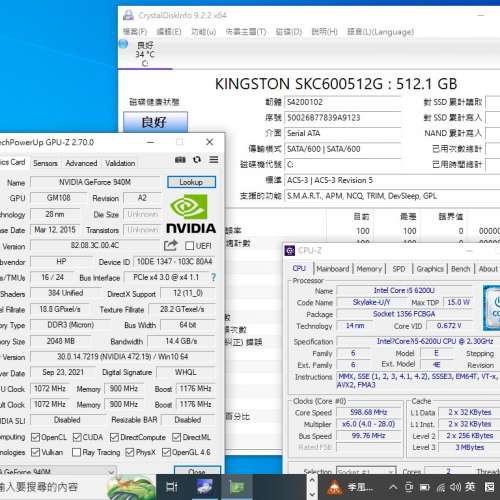Viewport: 500px width, 500px height.
Task: Toggle the CUDA checkbox
Action: 77,437
